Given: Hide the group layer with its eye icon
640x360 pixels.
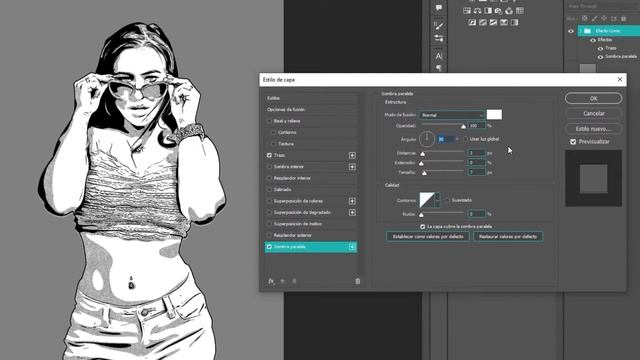Looking at the screenshot, I should click(x=571, y=31).
